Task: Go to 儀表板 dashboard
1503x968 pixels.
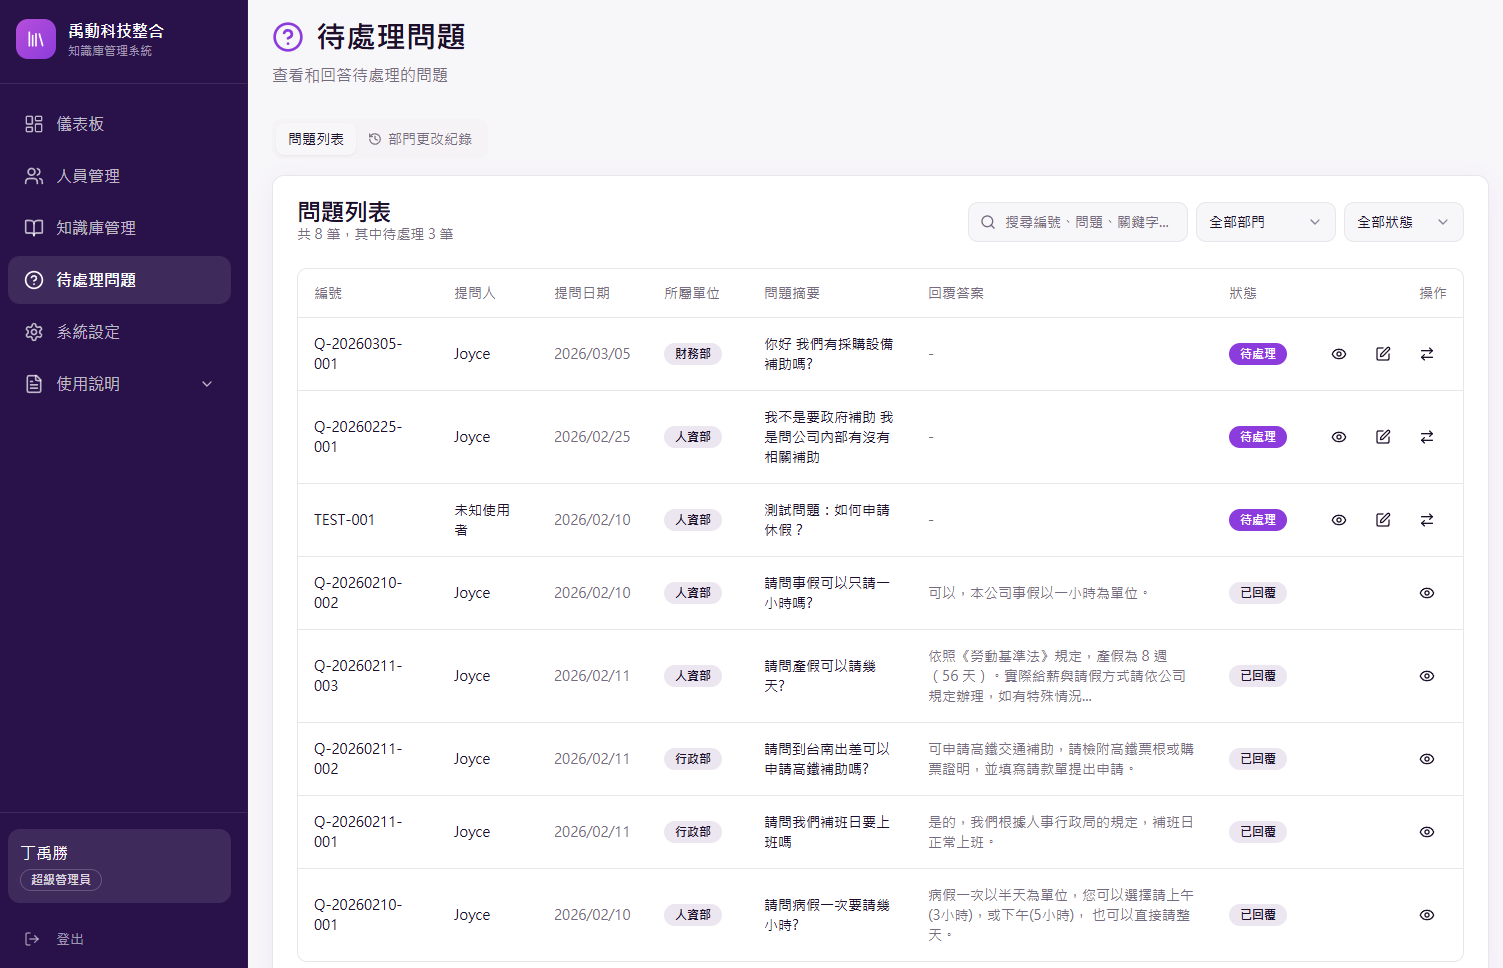Action: pyautogui.click(x=119, y=124)
